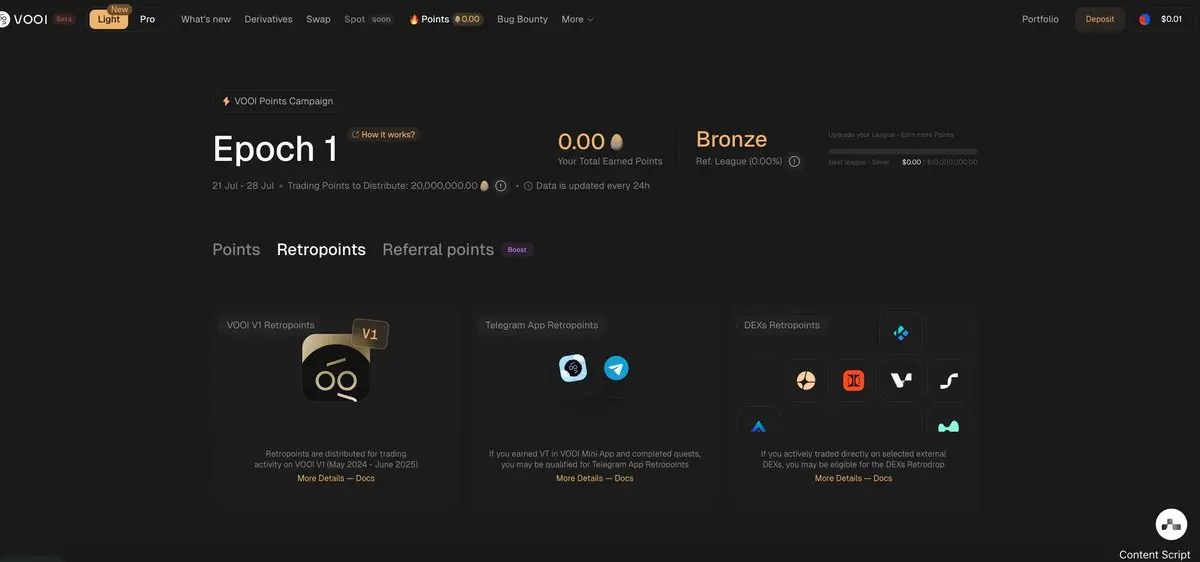Click the white V-shaped DEX icon

pos(901,381)
